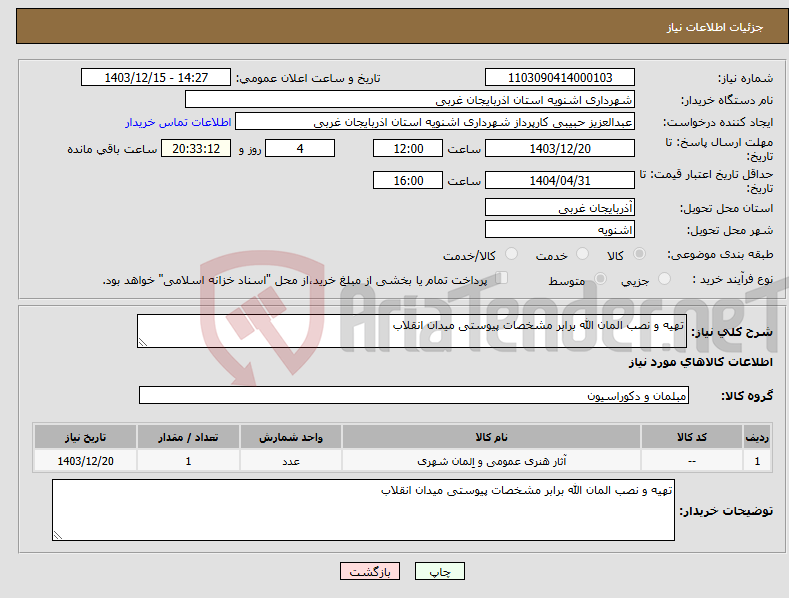Click the بازگشت (back) button
This screenshot has height=598, width=789.
[370, 571]
